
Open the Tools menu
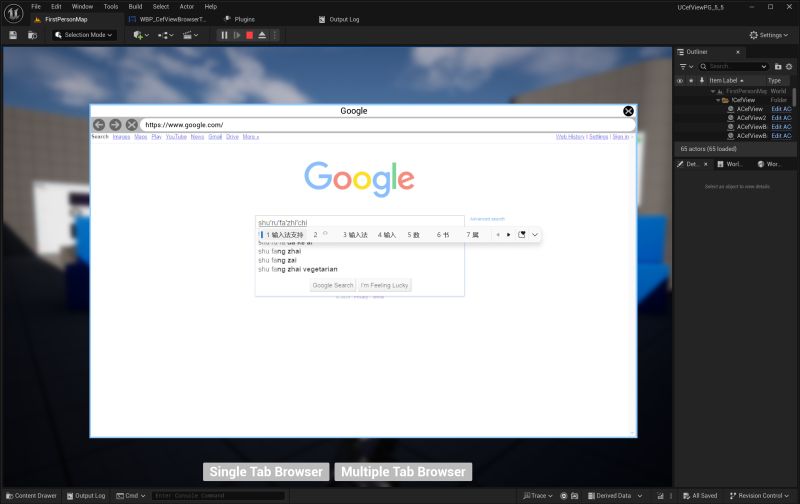pyautogui.click(x=111, y=7)
